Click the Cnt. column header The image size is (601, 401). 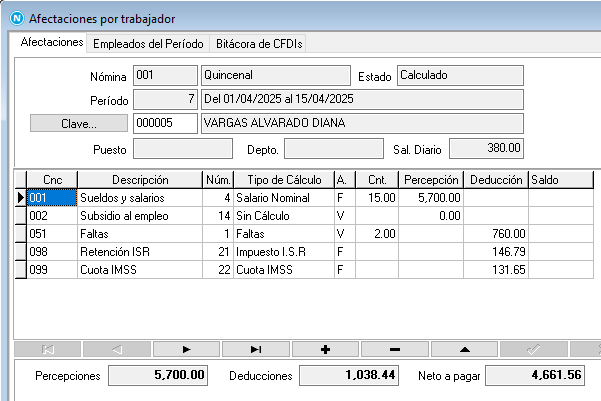(x=377, y=180)
